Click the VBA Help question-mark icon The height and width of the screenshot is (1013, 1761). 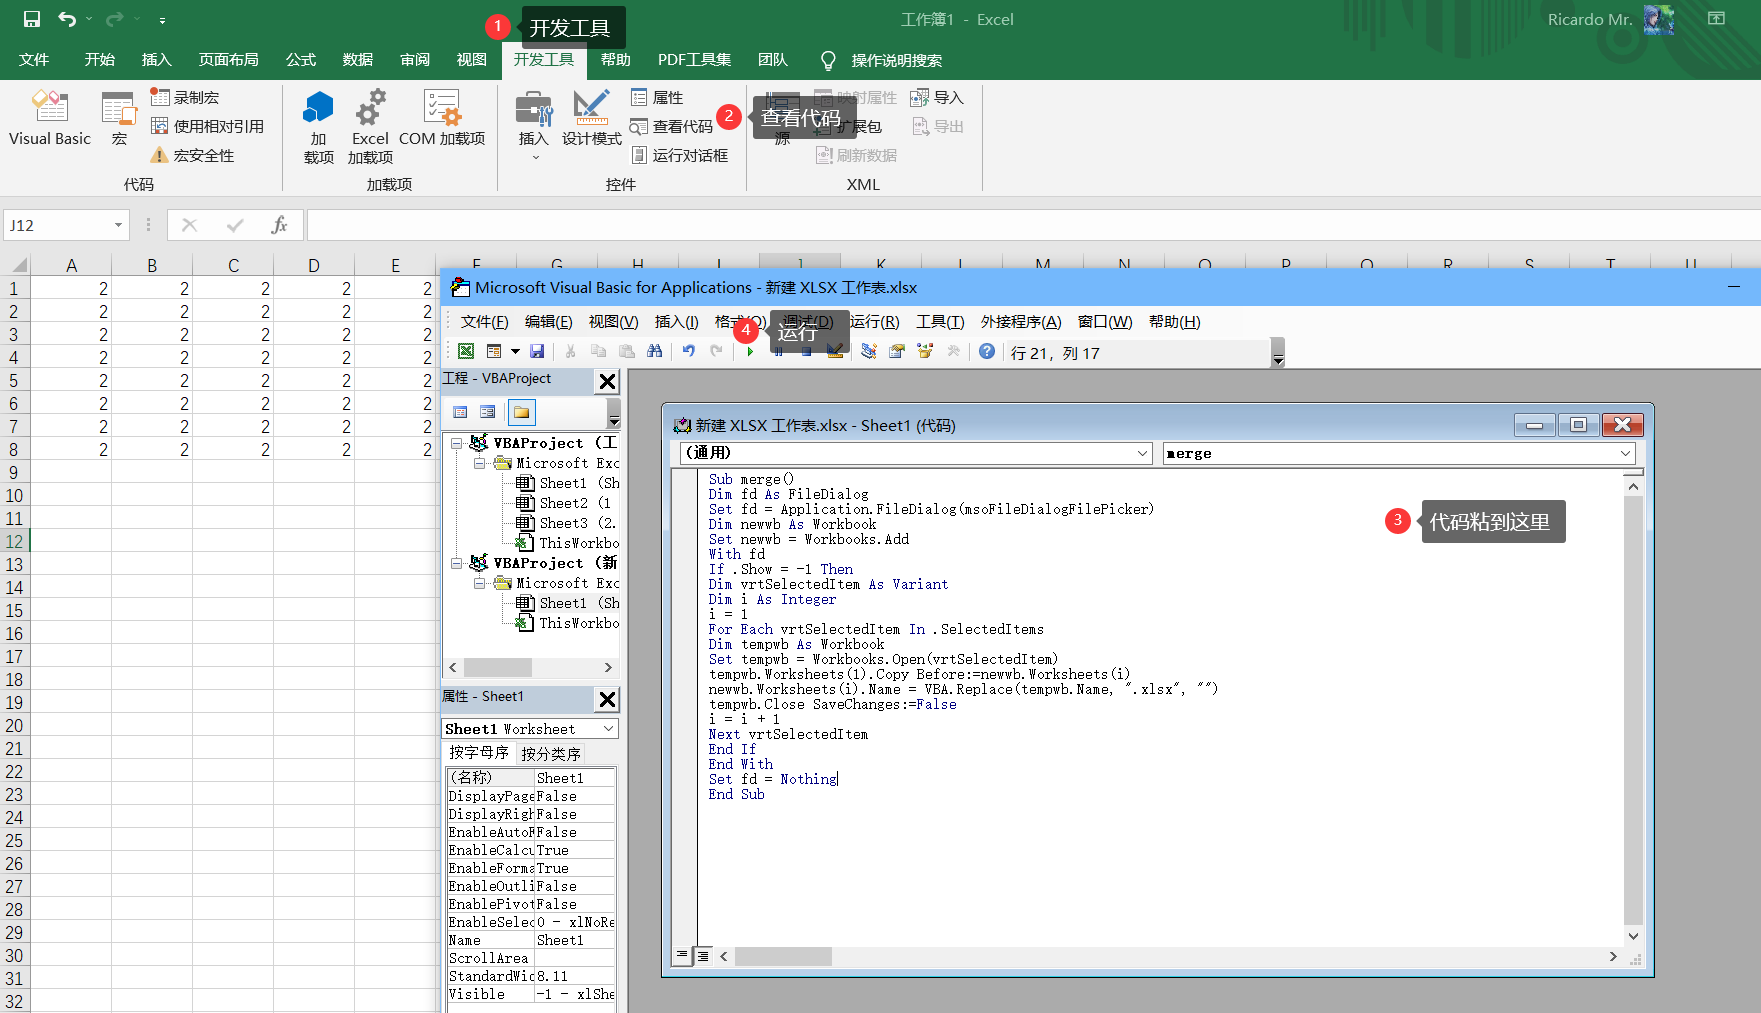point(987,351)
